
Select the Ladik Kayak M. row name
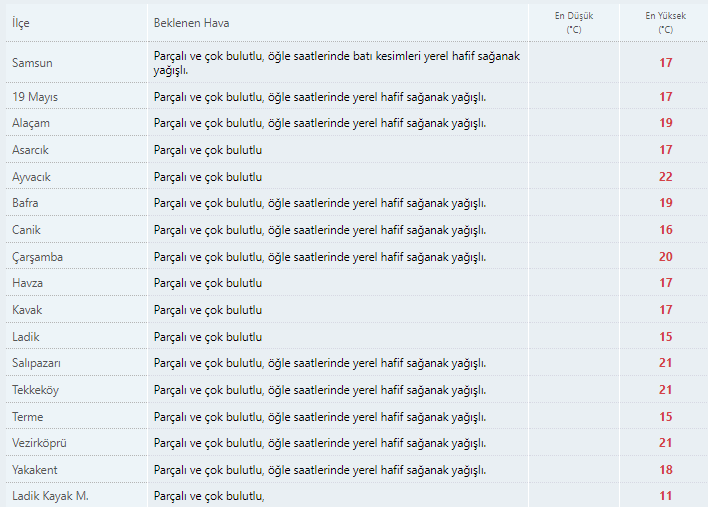tap(50, 496)
